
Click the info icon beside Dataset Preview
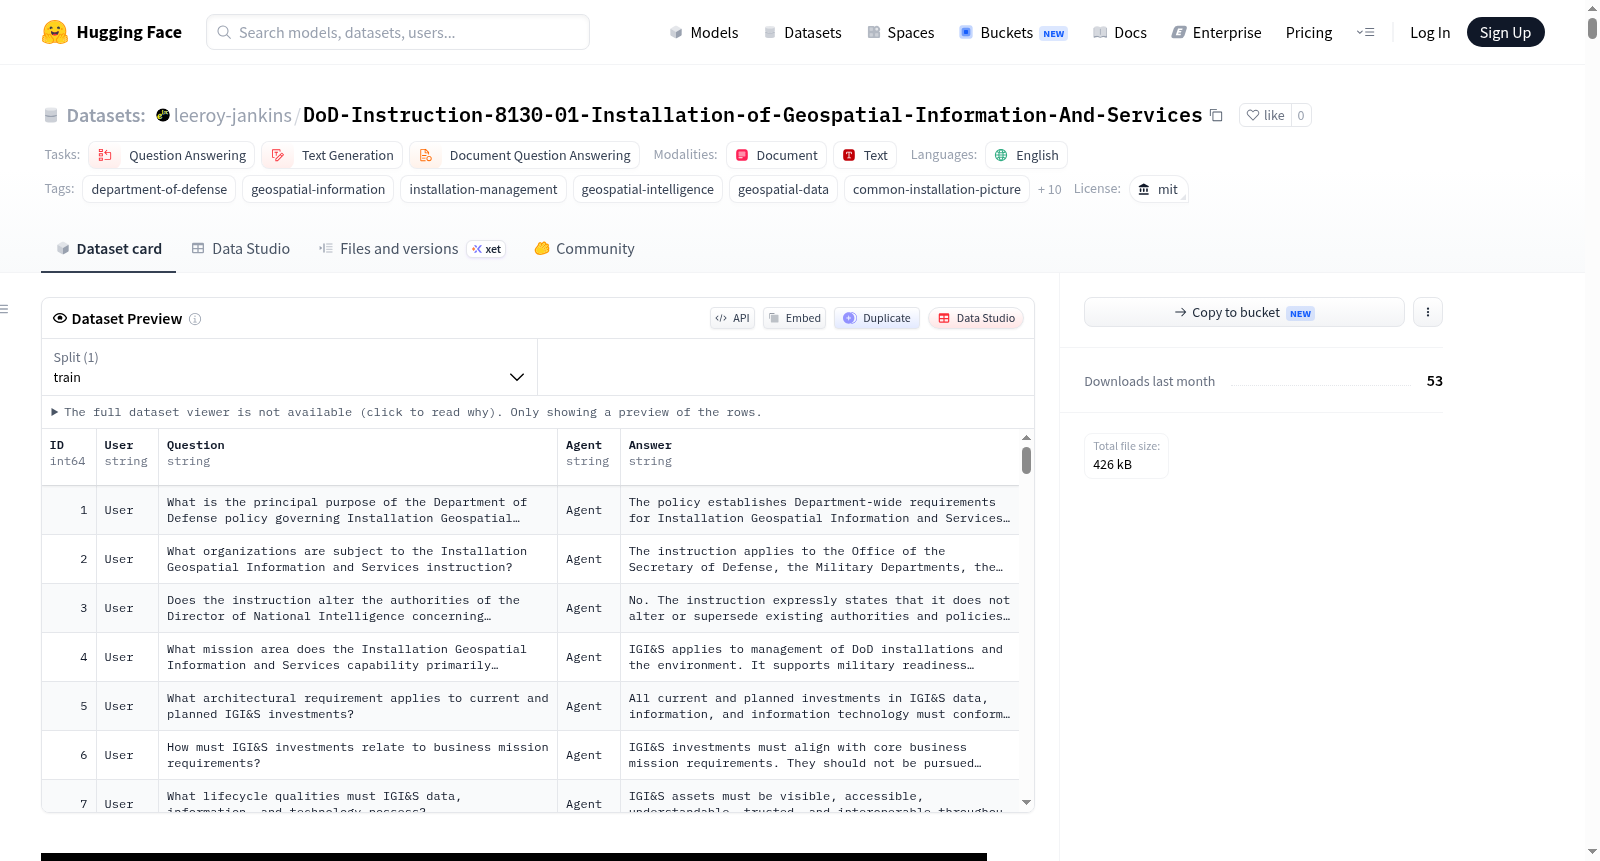click(195, 319)
